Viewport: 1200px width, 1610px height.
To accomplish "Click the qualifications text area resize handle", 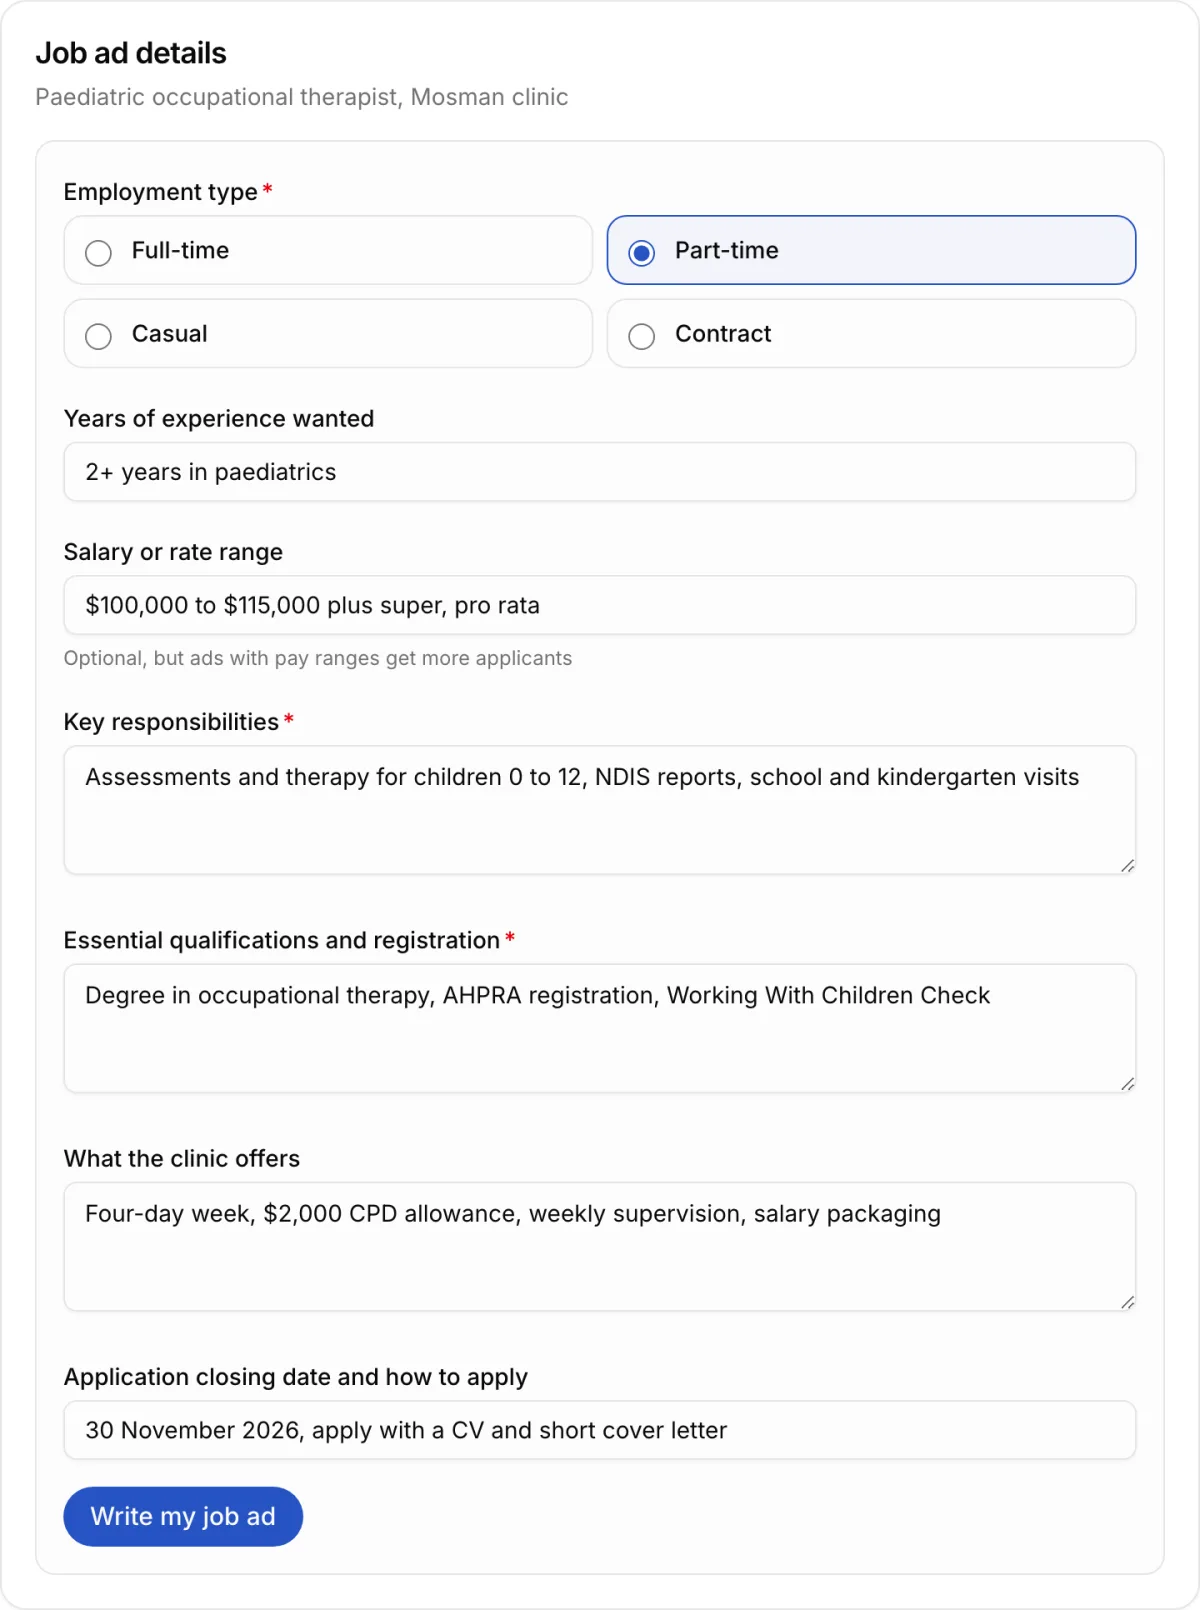I will [1127, 1084].
